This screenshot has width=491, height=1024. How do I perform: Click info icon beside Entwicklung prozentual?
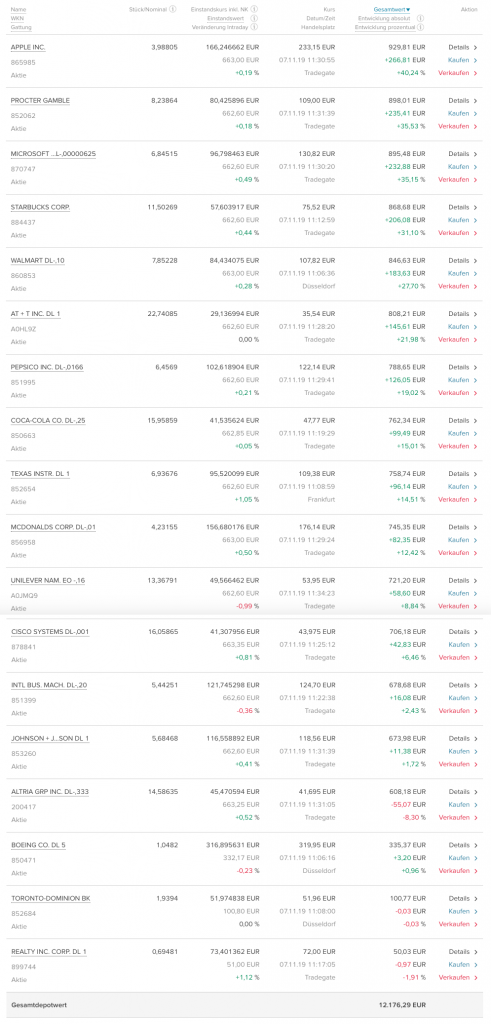pos(420,27)
